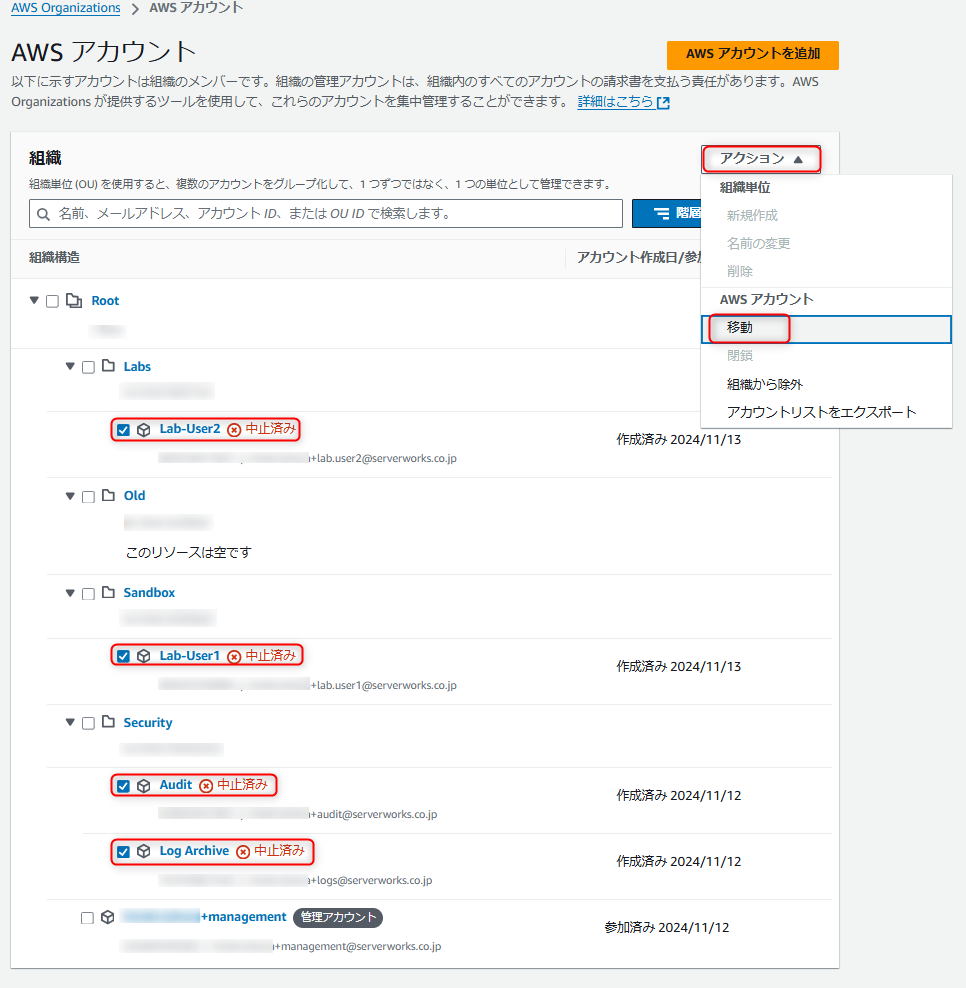Image resolution: width=966 pixels, height=988 pixels.
Task: Collapse the Old OU node
Action: coord(70,496)
